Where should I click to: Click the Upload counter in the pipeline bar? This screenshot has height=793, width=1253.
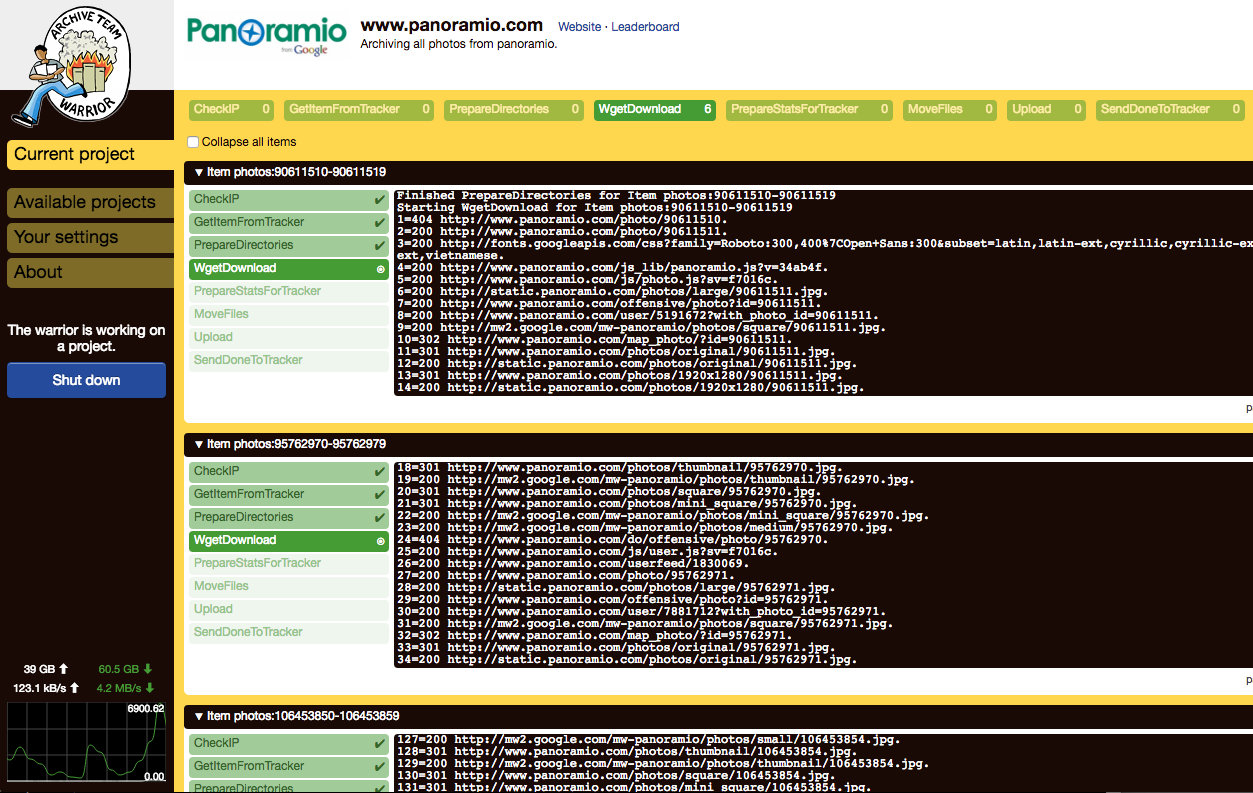pyautogui.click(x=1046, y=109)
